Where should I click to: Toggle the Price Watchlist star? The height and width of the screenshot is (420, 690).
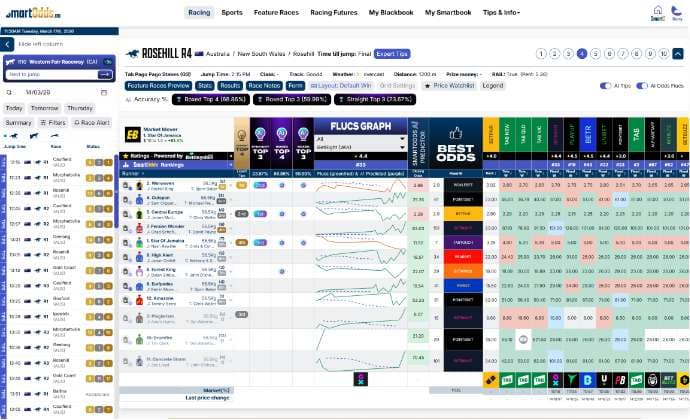pos(428,86)
